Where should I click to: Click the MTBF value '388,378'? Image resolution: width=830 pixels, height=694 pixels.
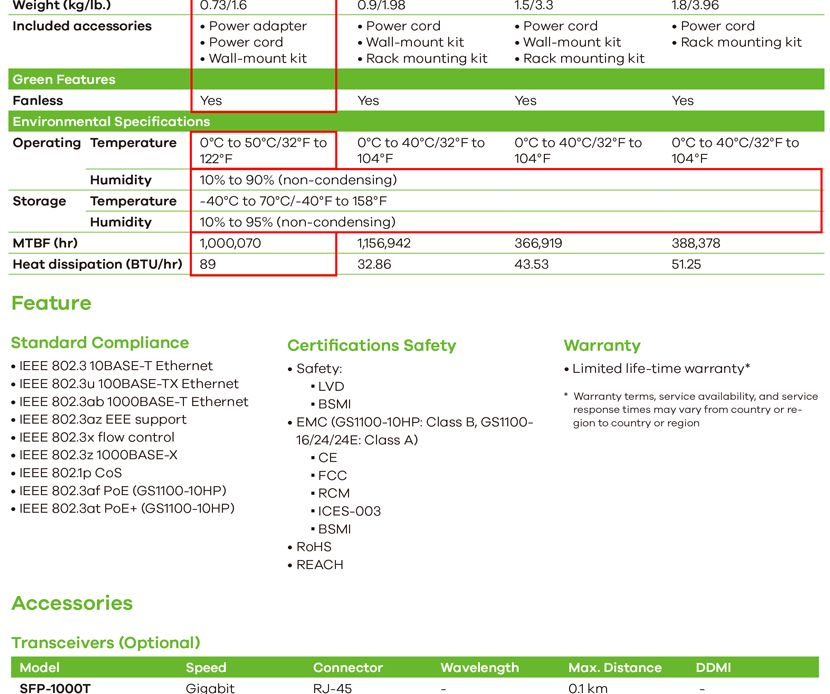click(696, 244)
